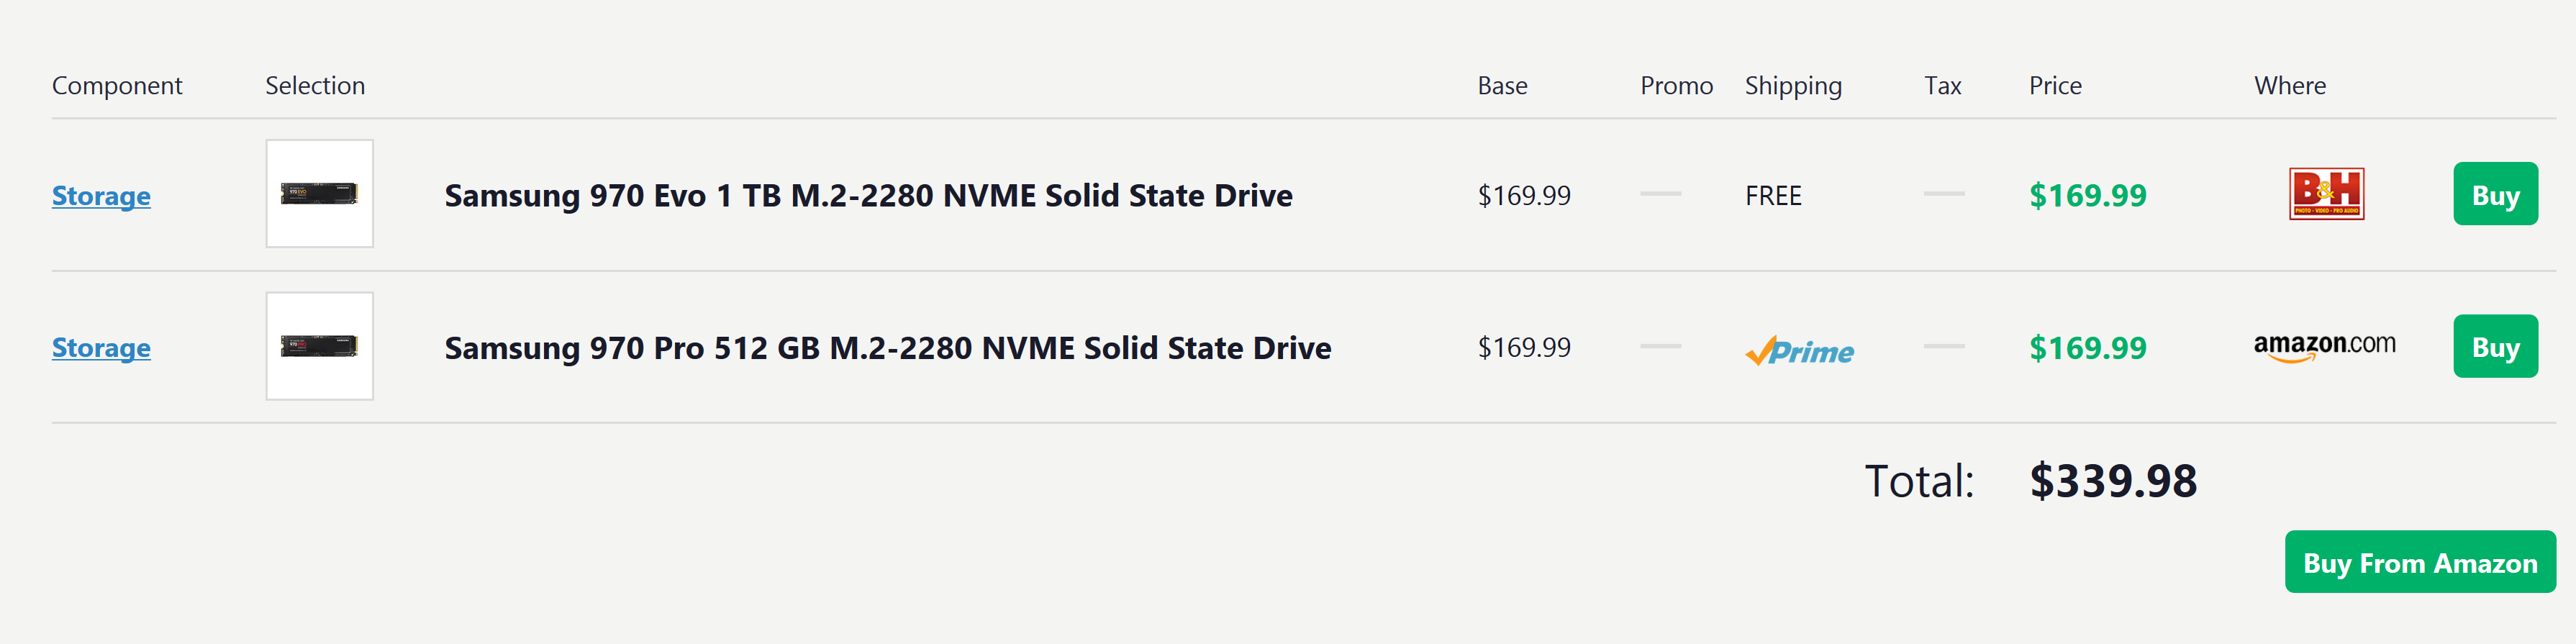Screen dimensions: 2576x644
Task: Open the Samsung 970 Pro 512 GB title
Action: click(x=887, y=348)
